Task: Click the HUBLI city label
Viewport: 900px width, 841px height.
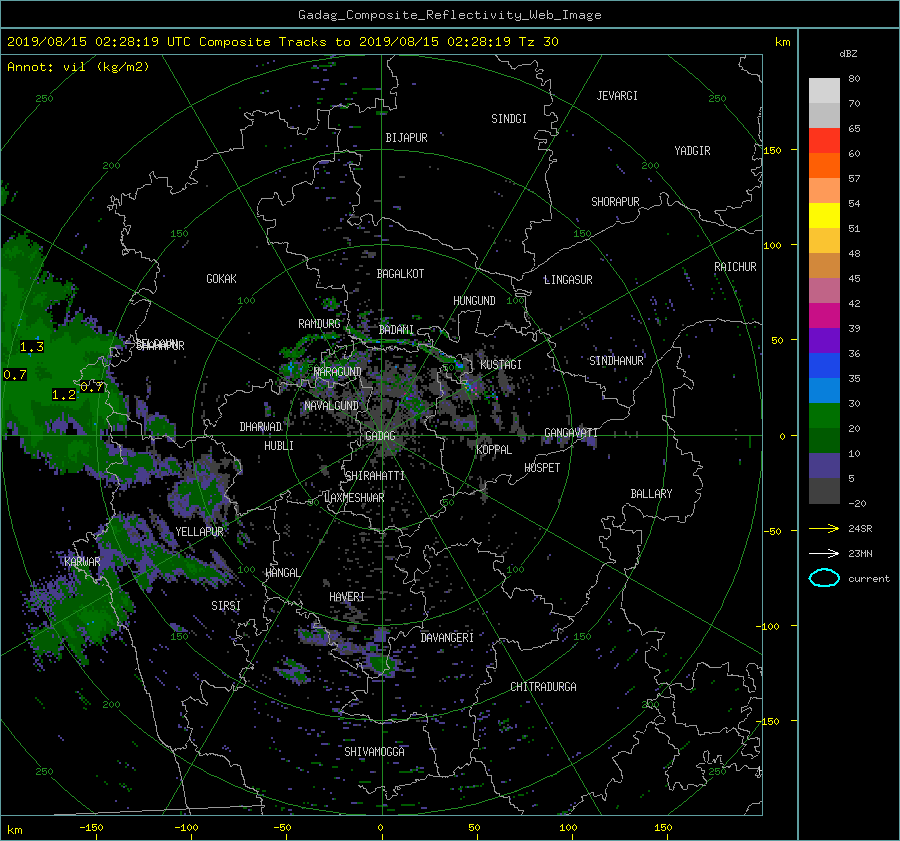Action: (279, 445)
